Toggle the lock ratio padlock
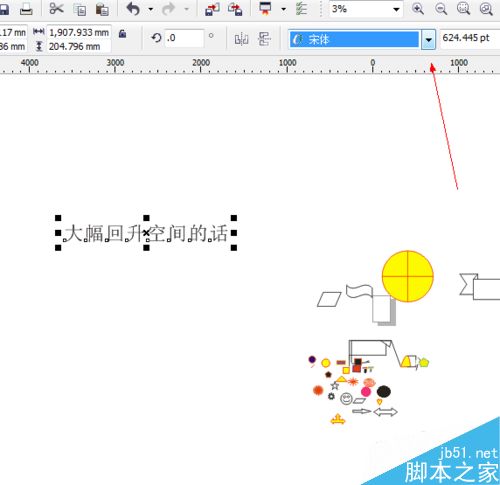 122,33
